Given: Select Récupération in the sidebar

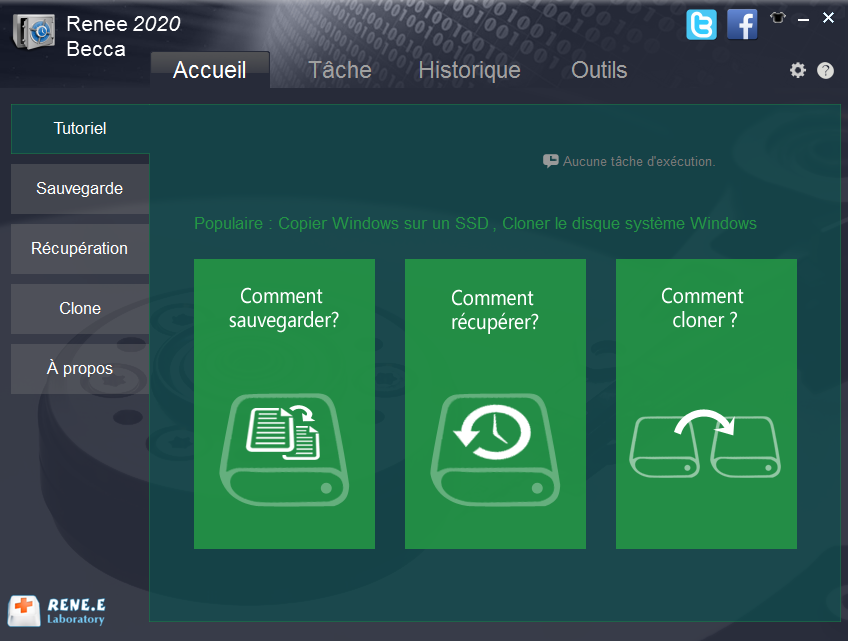Looking at the screenshot, I should click(80, 249).
